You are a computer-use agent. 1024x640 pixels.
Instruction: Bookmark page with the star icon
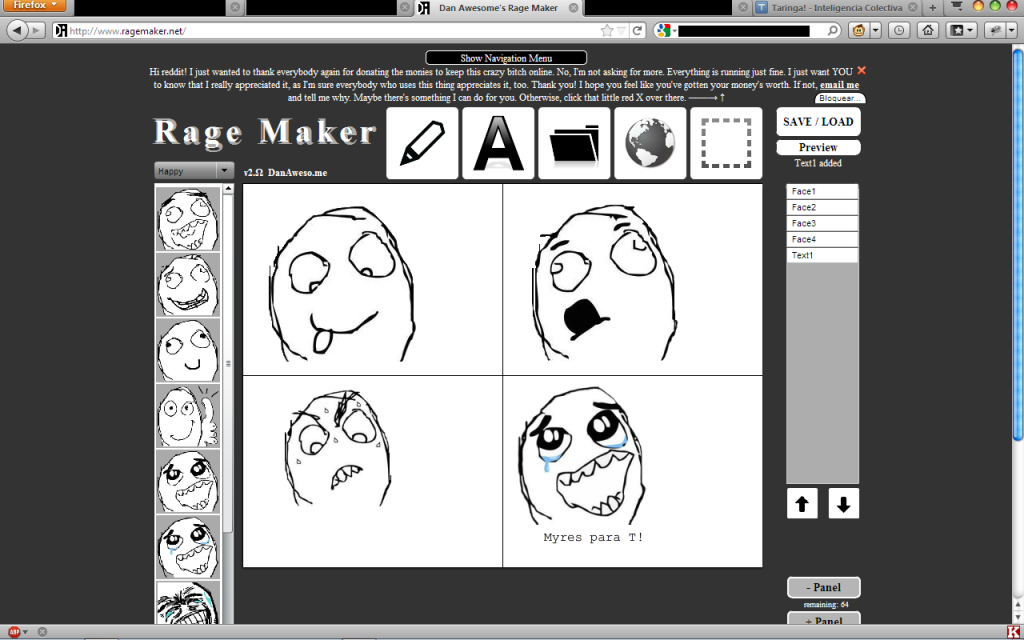point(607,30)
